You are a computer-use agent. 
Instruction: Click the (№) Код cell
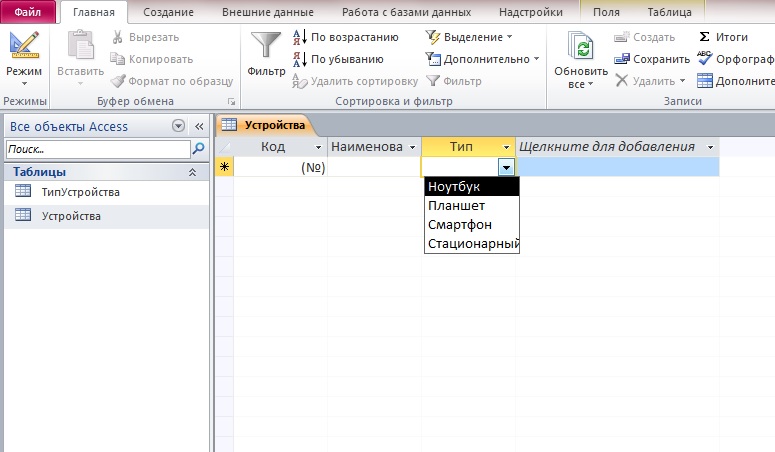(280, 167)
